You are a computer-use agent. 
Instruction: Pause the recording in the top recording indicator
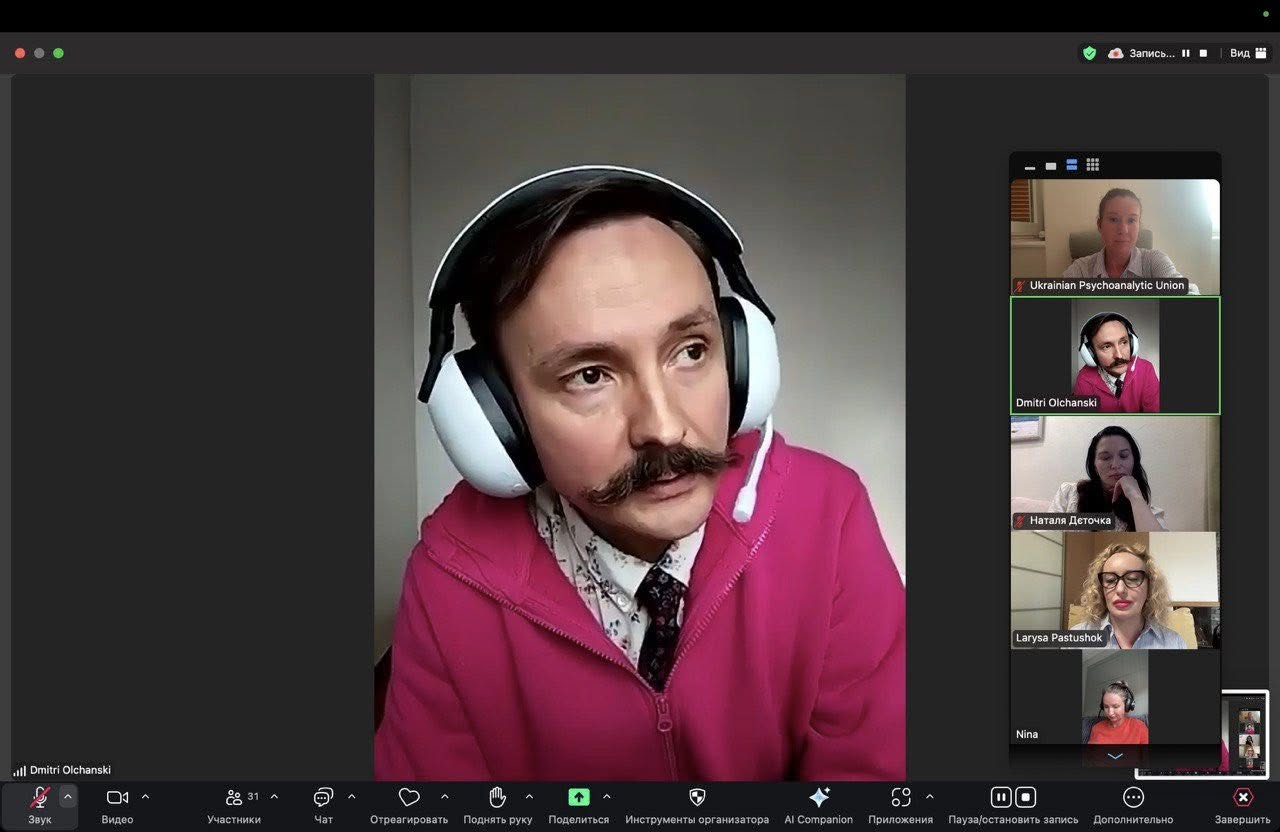tap(1185, 53)
